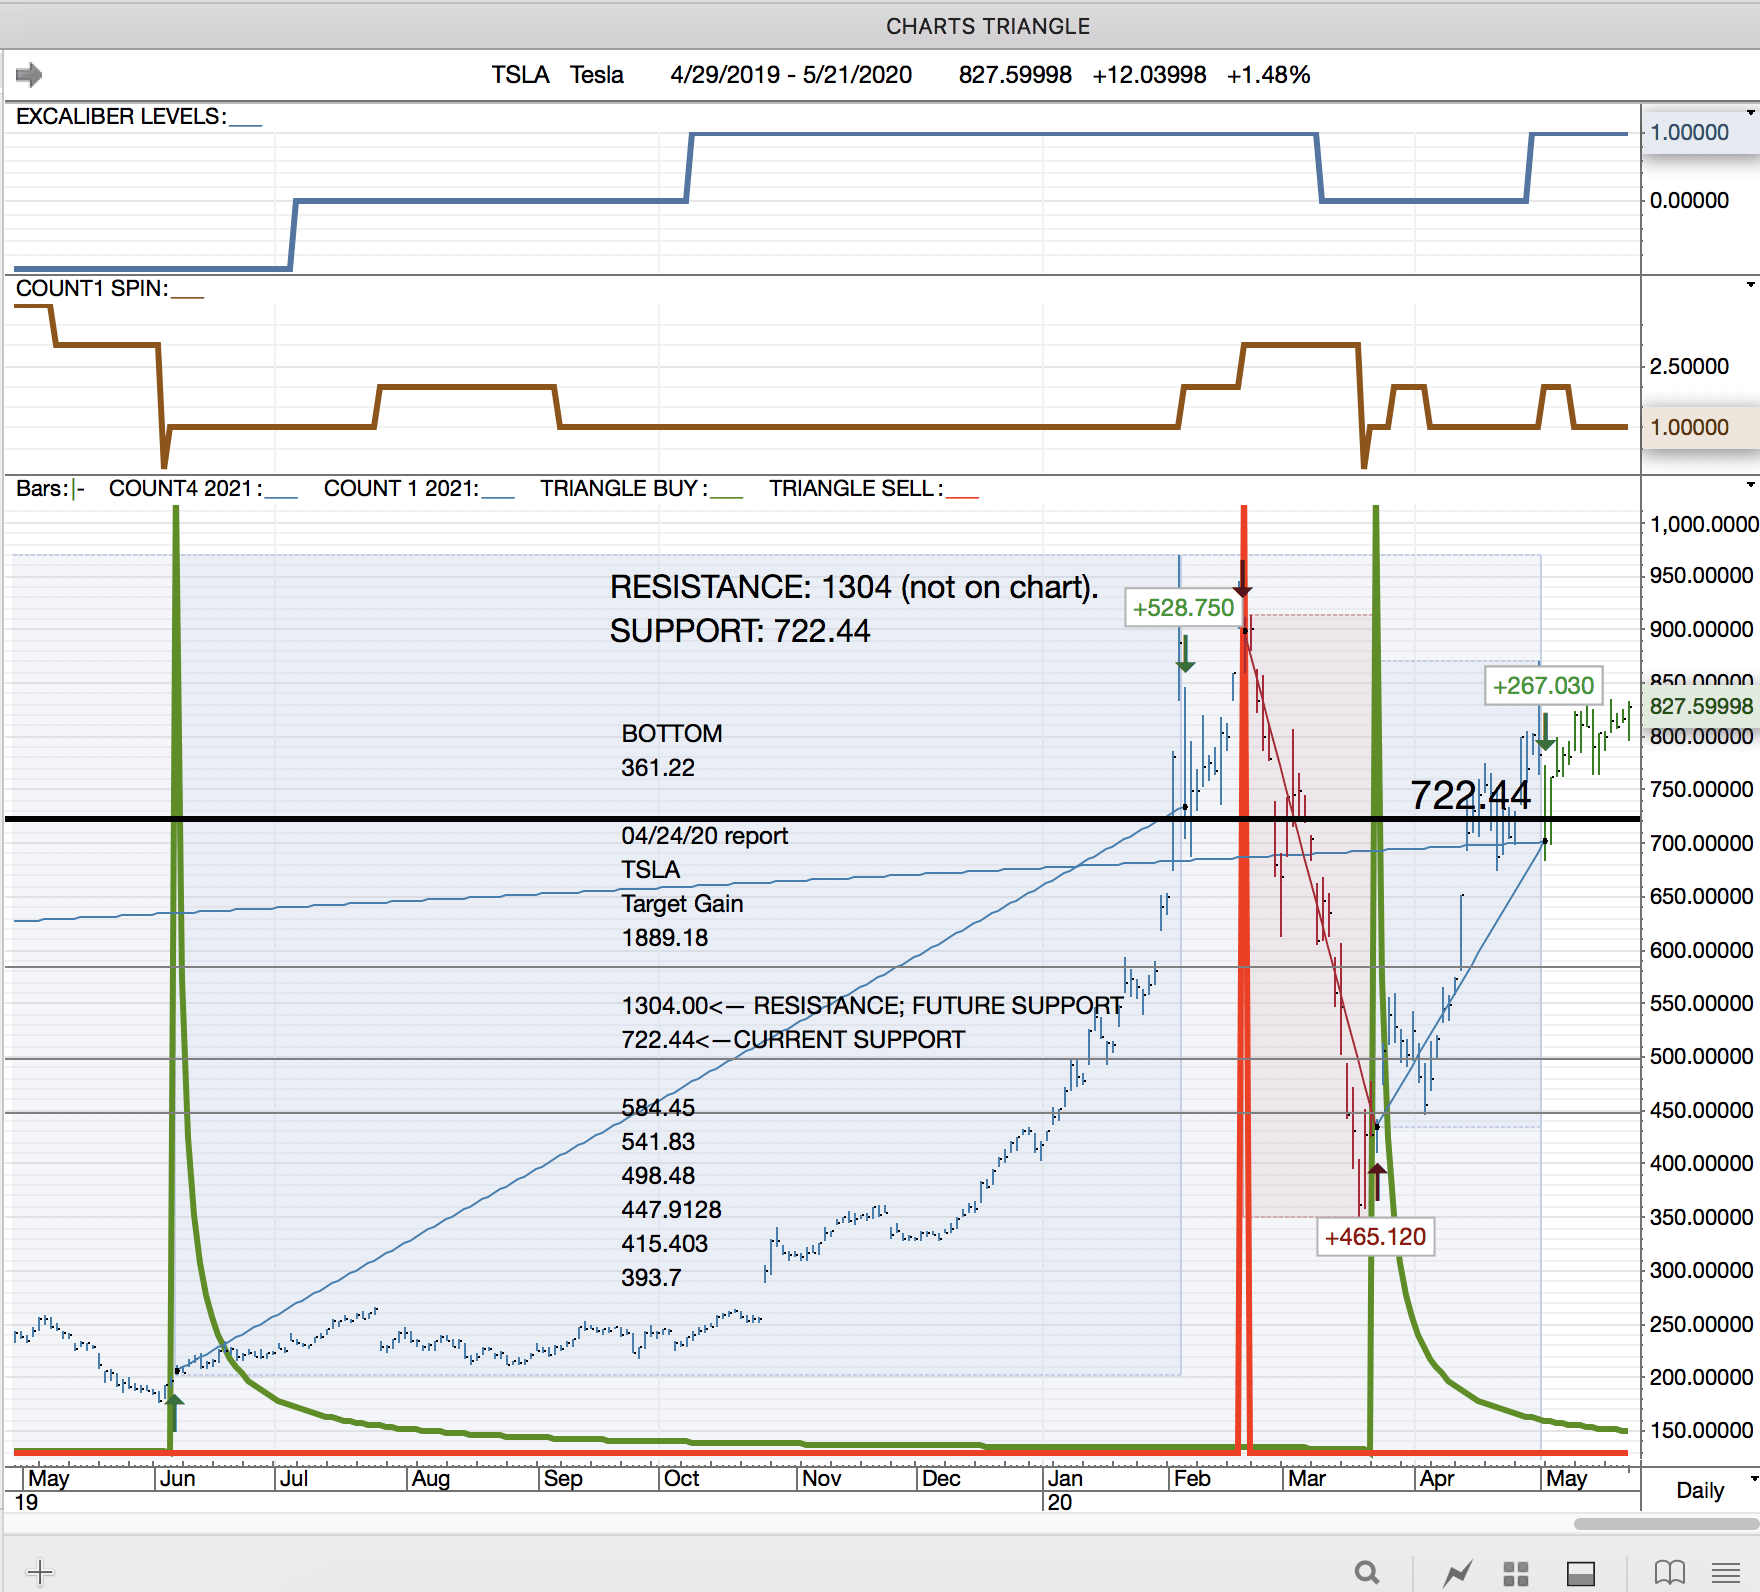Click the 1889.18 target gain value
This screenshot has height=1592, width=1760.
[665, 938]
